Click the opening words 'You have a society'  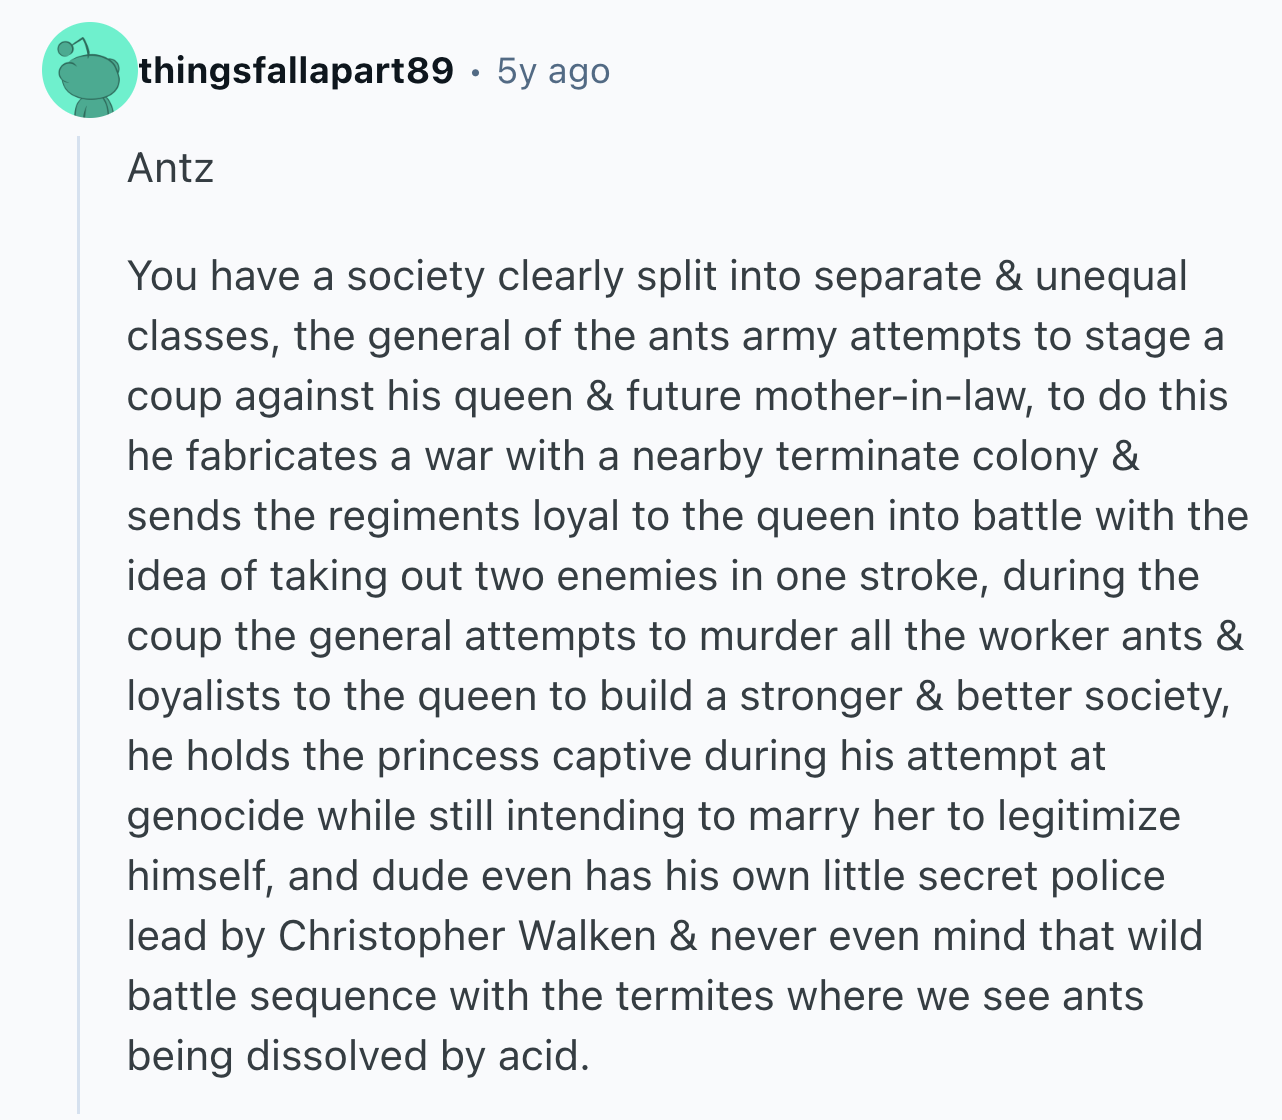tap(306, 277)
